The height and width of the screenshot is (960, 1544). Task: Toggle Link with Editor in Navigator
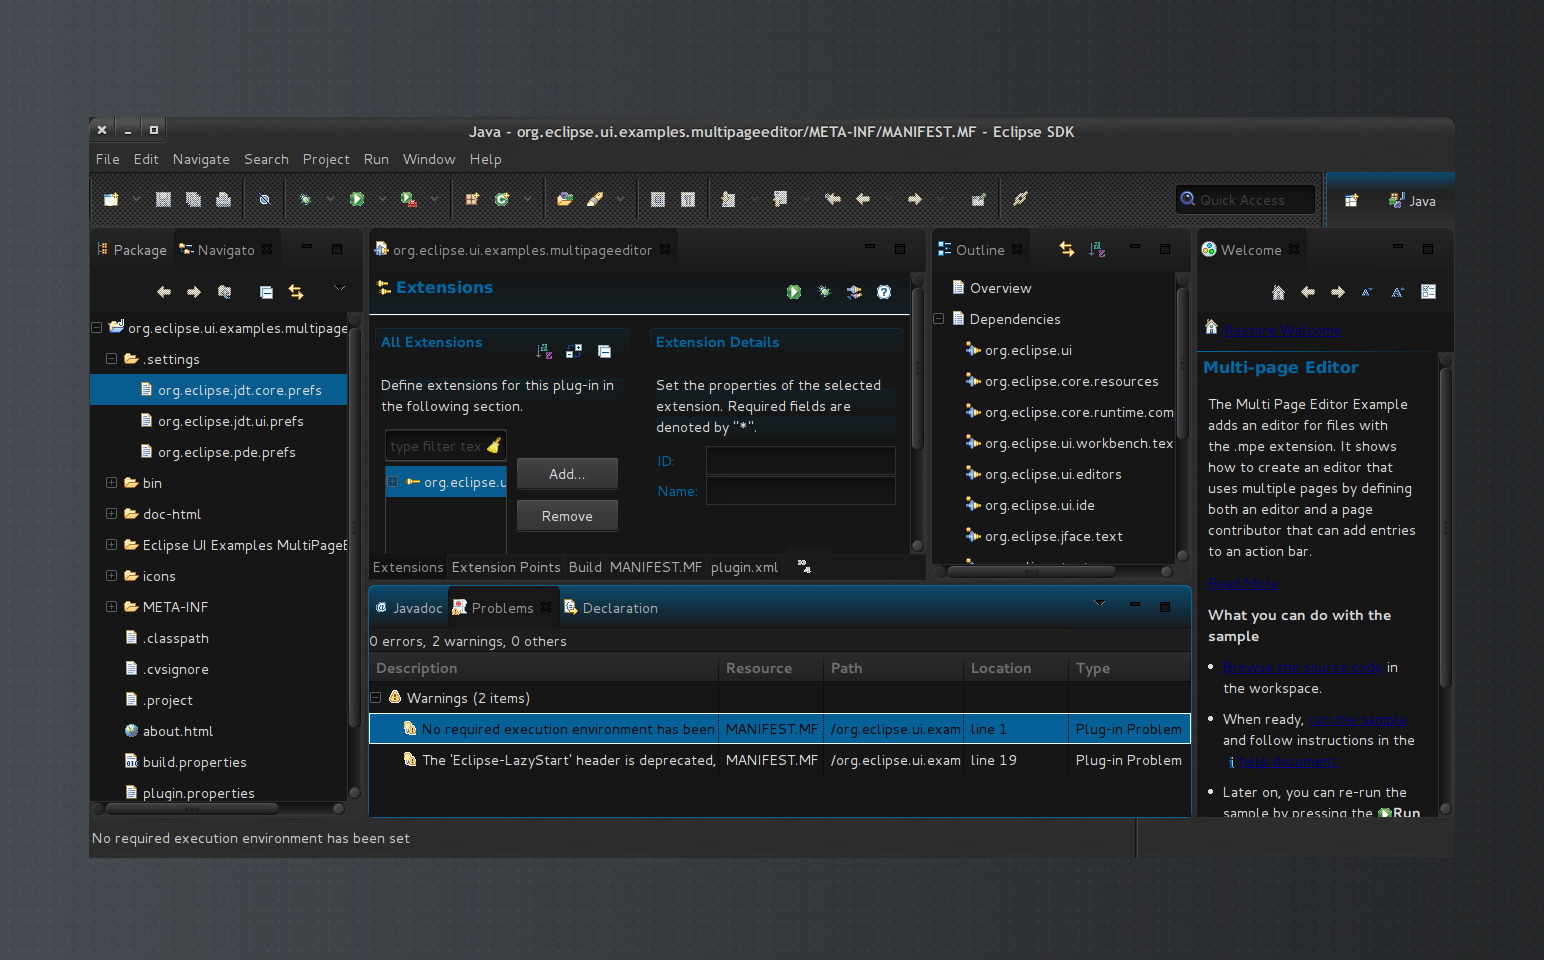pyautogui.click(x=296, y=292)
